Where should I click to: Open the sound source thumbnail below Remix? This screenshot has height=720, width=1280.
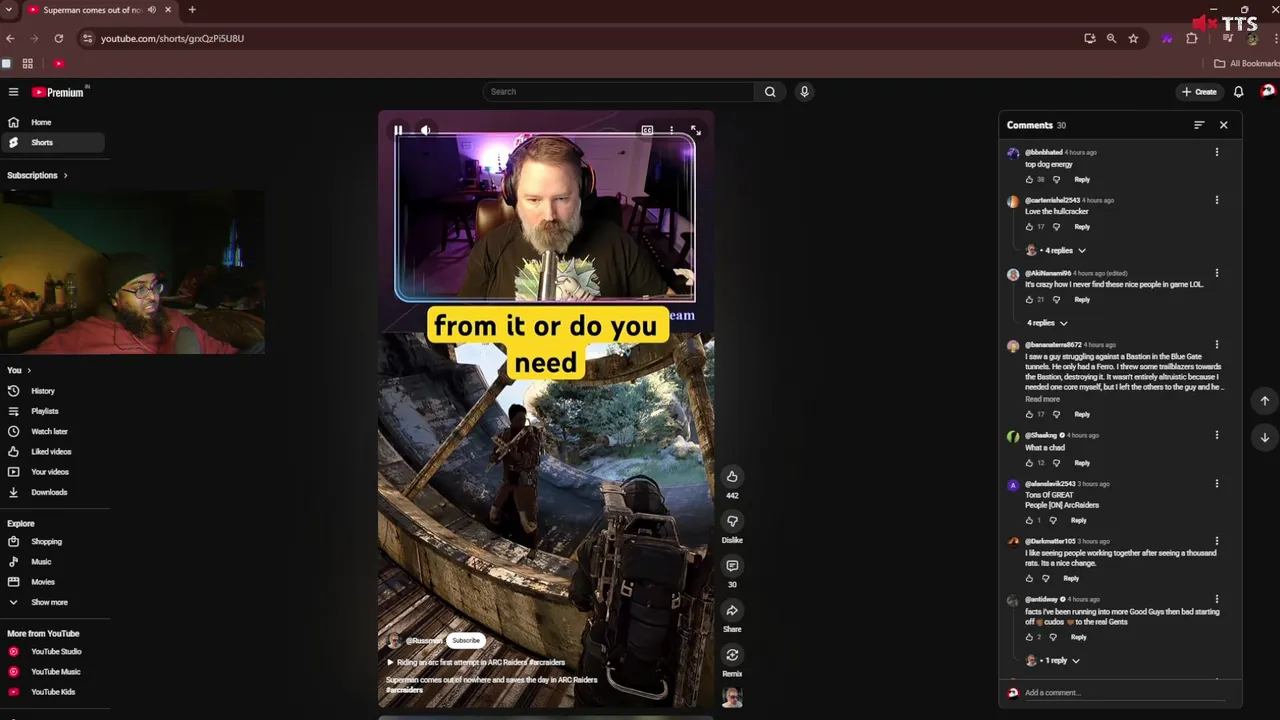(732, 697)
